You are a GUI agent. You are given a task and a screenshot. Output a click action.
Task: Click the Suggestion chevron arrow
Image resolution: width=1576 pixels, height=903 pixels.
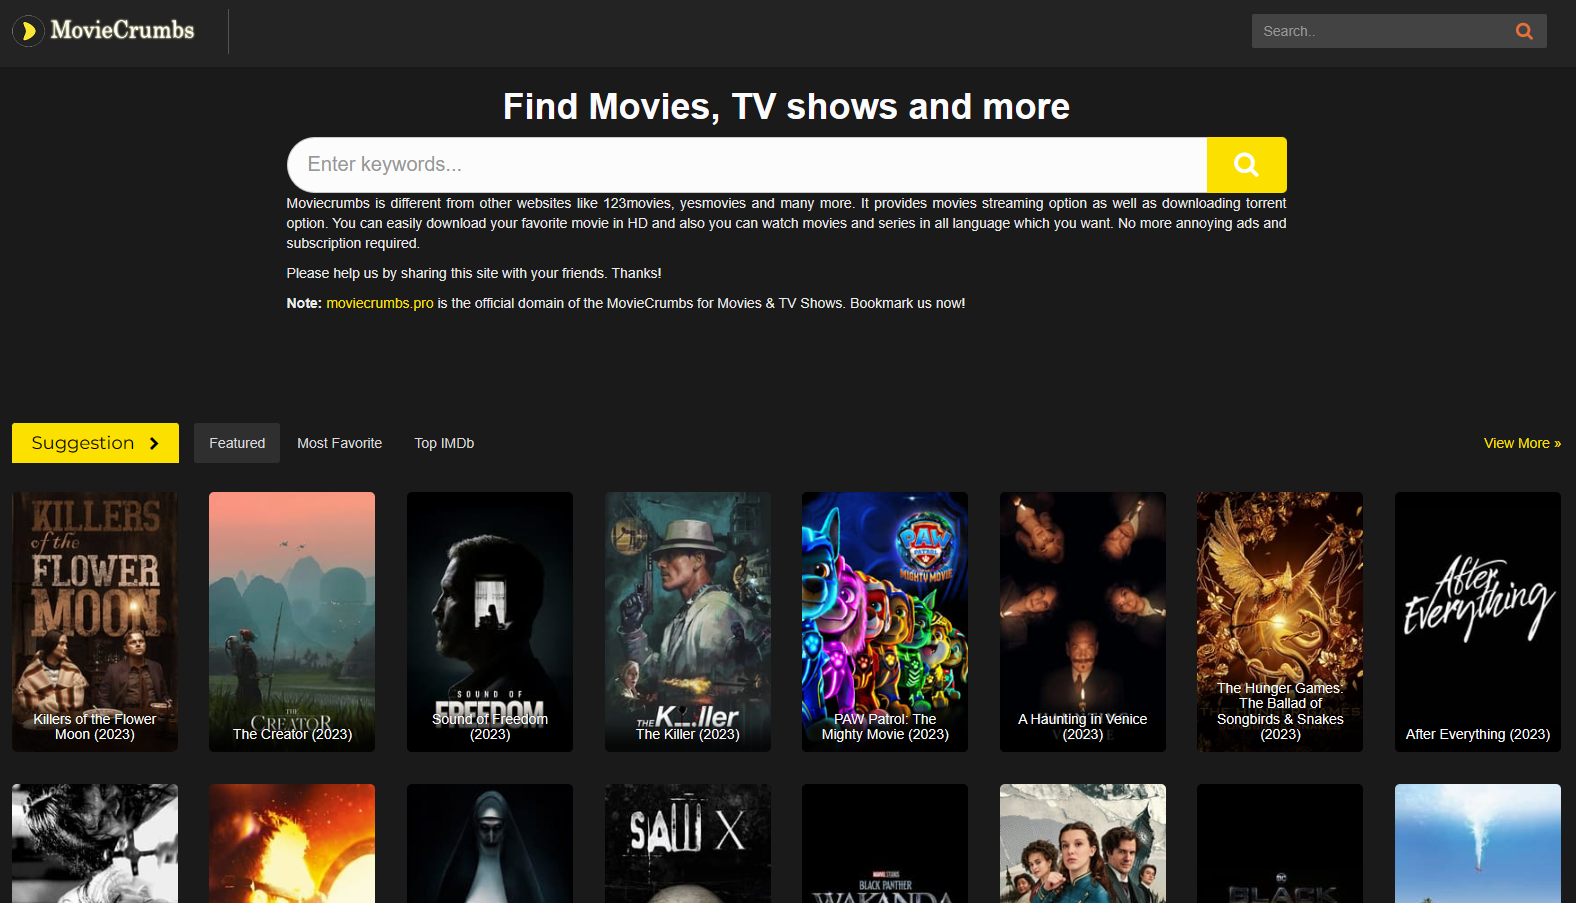pyautogui.click(x=154, y=443)
